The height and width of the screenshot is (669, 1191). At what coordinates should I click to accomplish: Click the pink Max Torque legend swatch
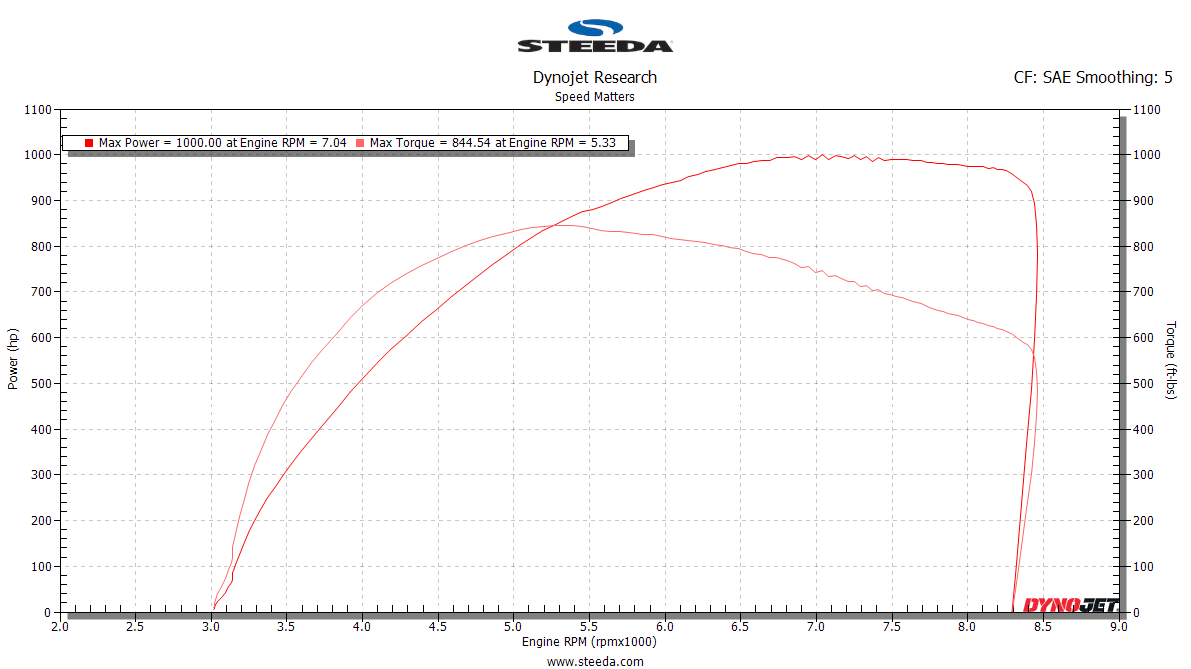point(360,143)
